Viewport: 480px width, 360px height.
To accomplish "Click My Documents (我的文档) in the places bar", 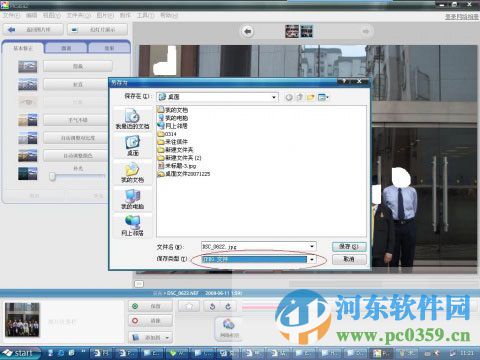I will click(x=132, y=173).
